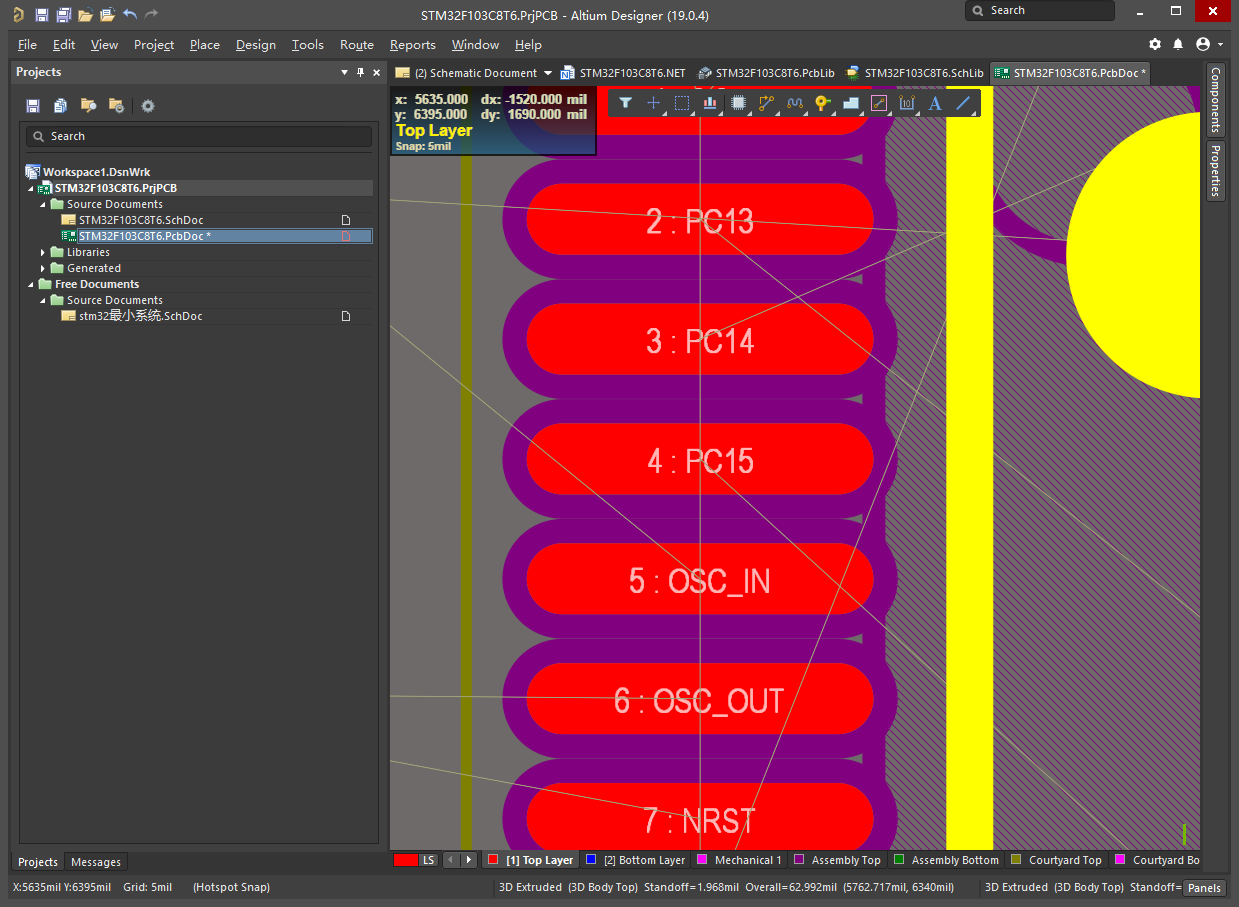Switch to STM32F103C8T6.PcbLib tab

766,73
